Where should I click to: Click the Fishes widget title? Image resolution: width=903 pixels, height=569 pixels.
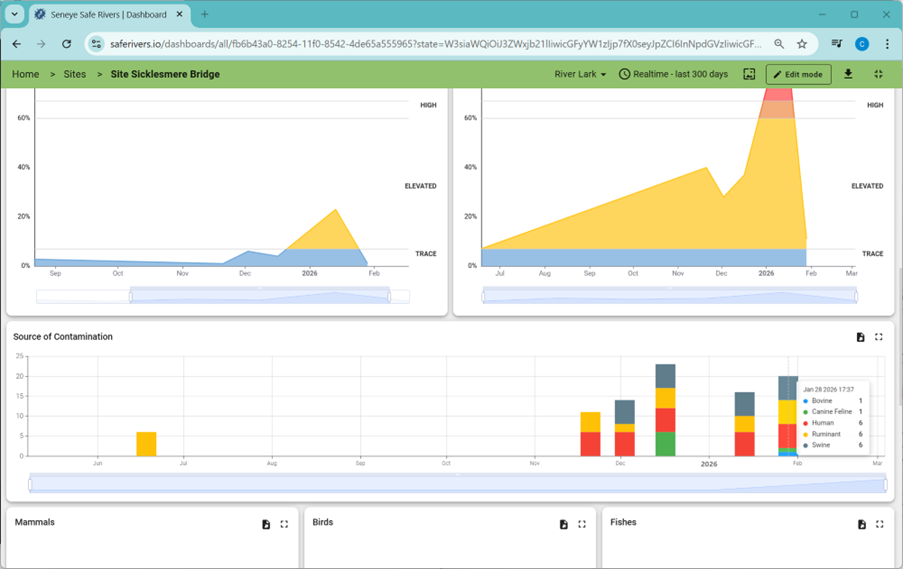[x=623, y=522]
